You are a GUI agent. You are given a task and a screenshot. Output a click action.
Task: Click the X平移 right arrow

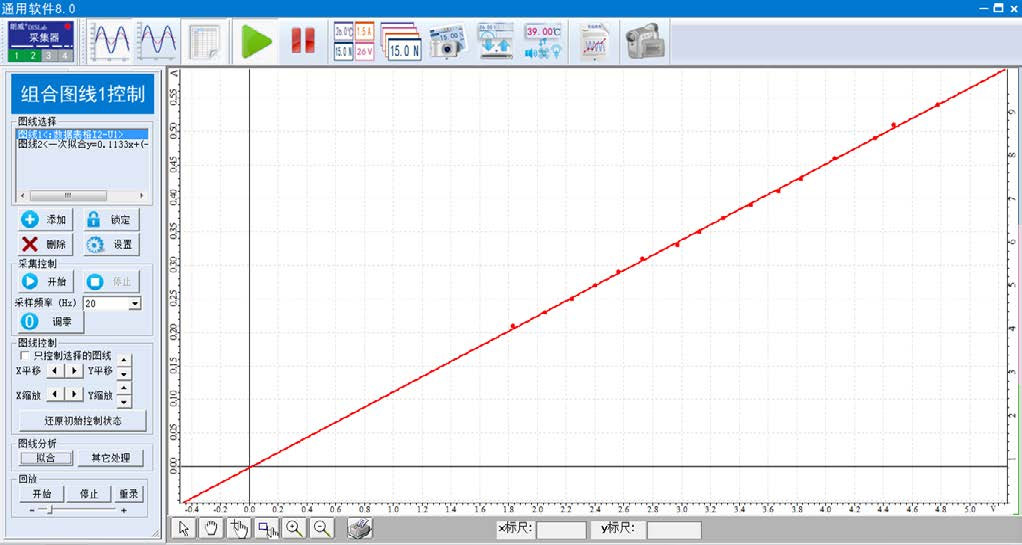pos(74,370)
